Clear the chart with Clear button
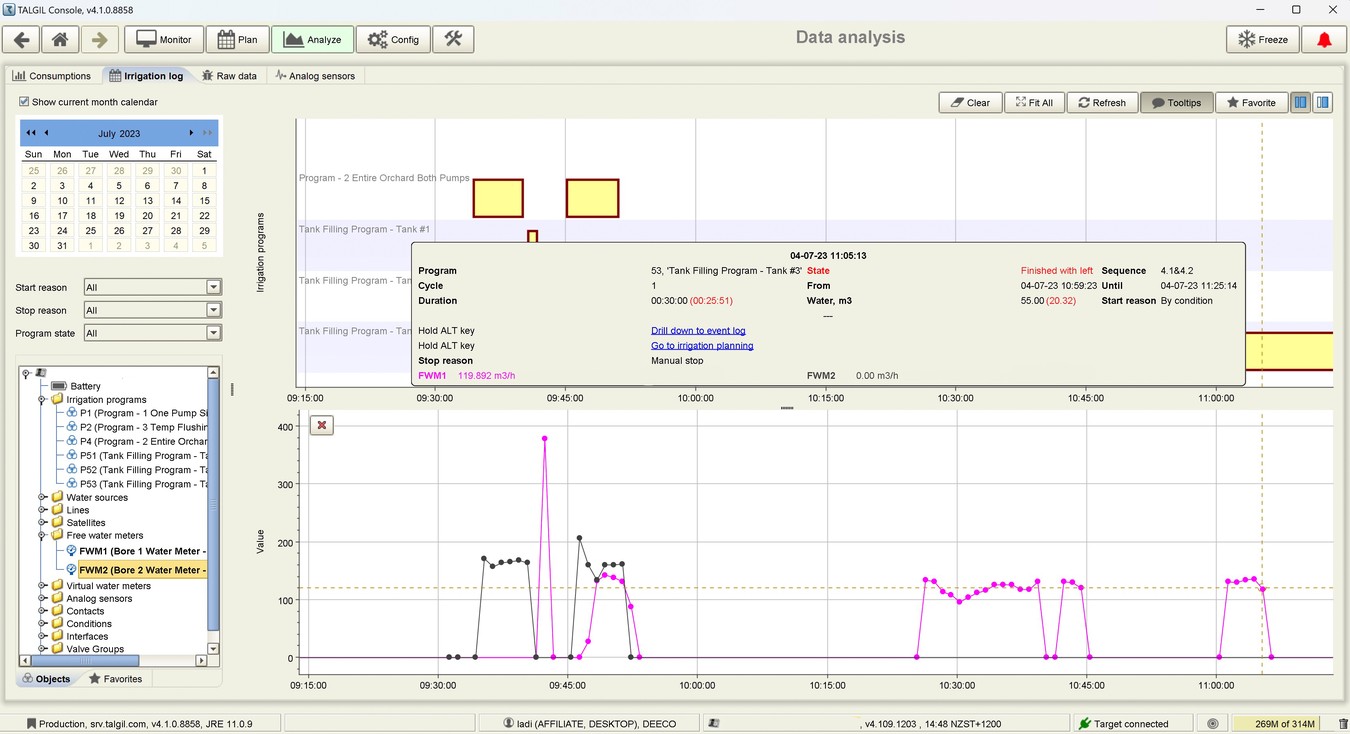The height and width of the screenshot is (734, 1350). tap(970, 102)
